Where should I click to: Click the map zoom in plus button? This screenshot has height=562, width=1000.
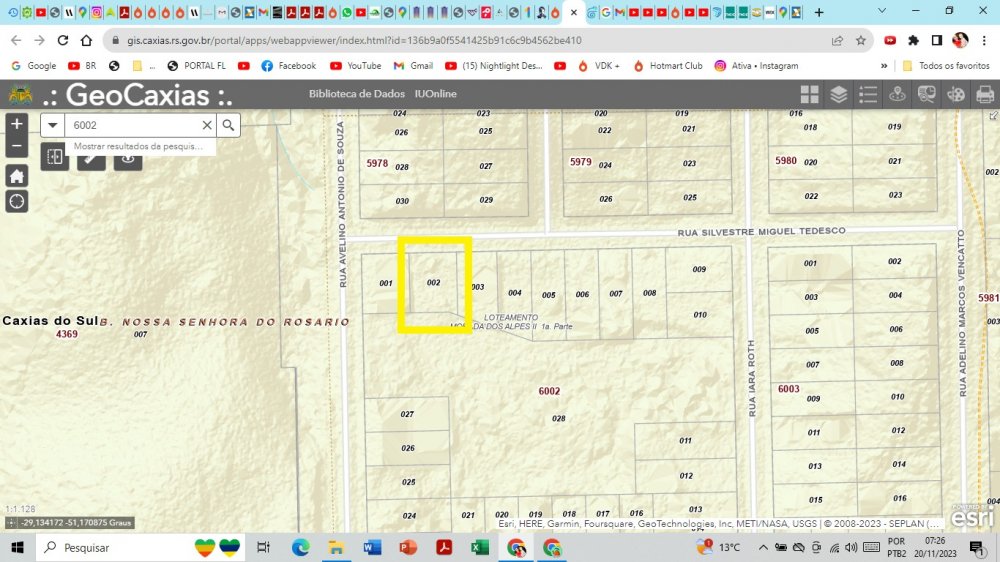(16, 124)
